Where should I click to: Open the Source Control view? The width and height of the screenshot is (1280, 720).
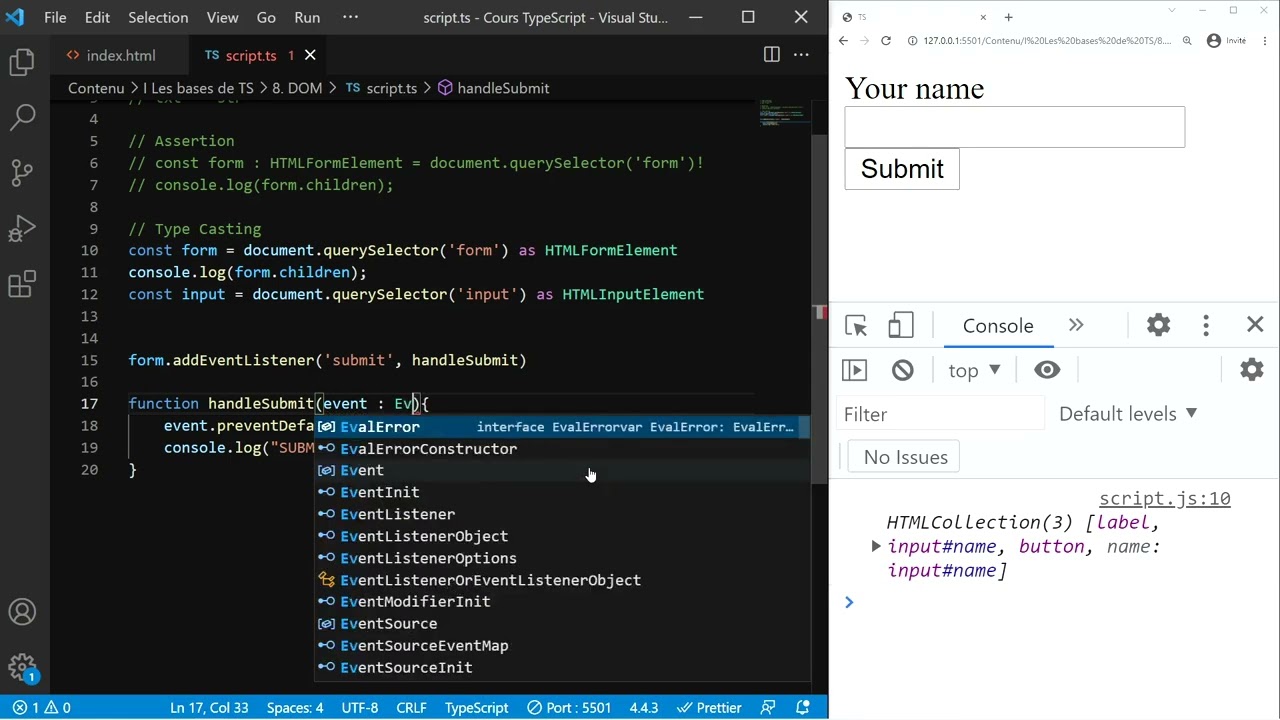click(22, 172)
